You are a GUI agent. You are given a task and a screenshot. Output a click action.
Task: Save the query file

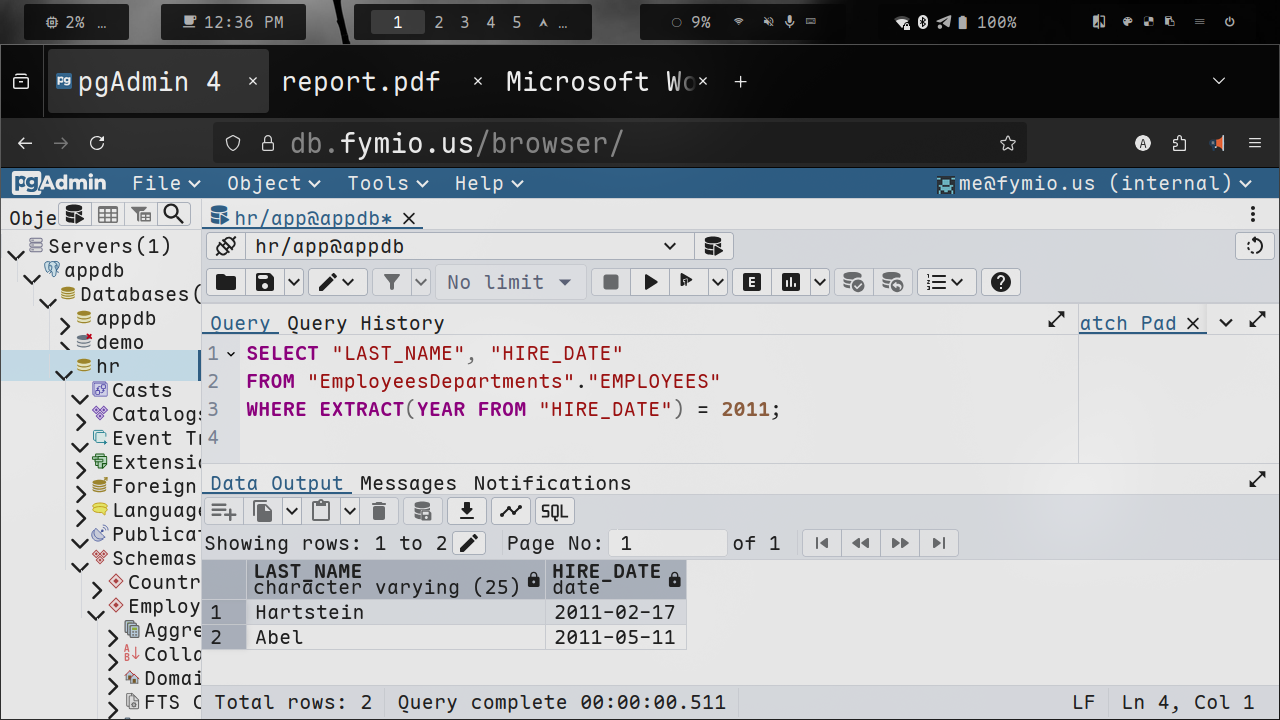tap(265, 283)
